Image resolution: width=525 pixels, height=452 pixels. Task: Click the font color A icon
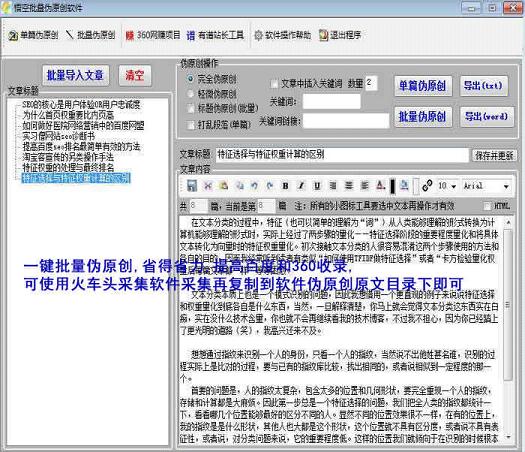381,185
